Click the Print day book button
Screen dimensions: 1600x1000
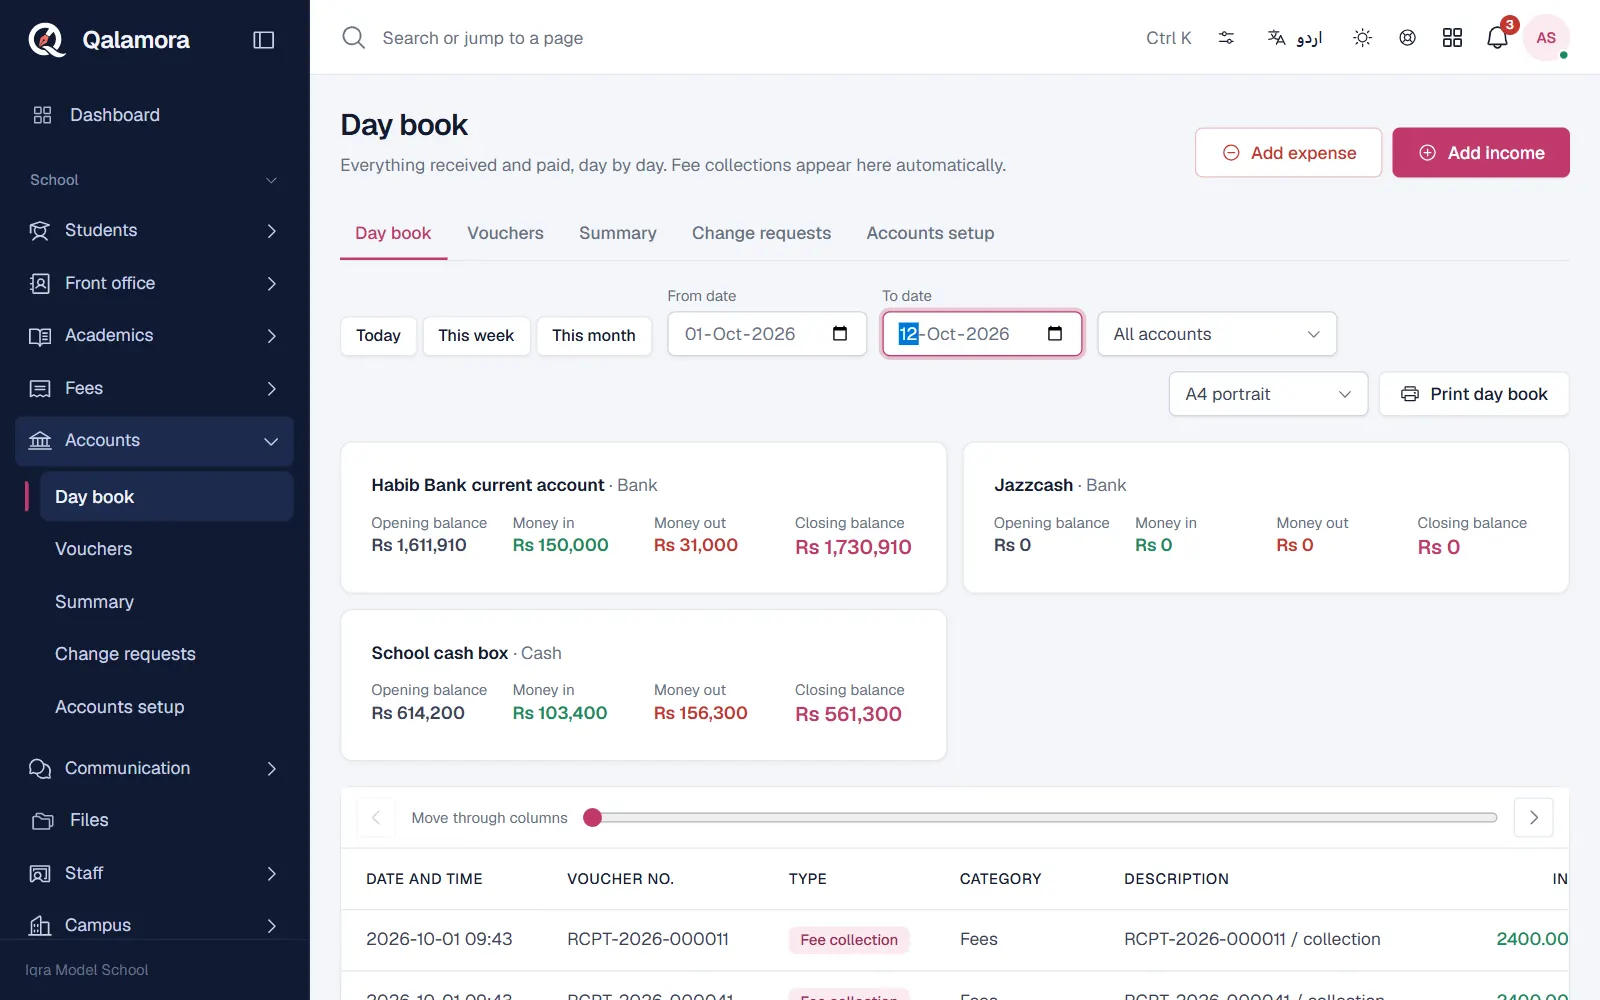click(1474, 394)
